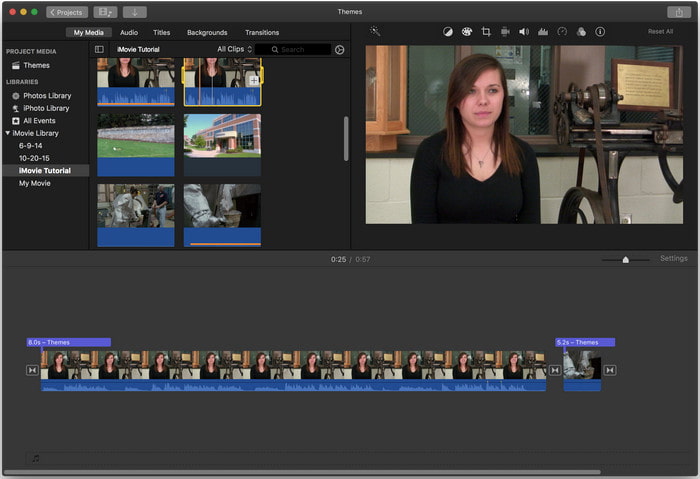700x479 pixels.
Task: Open the Color Balance tool
Action: 448,32
